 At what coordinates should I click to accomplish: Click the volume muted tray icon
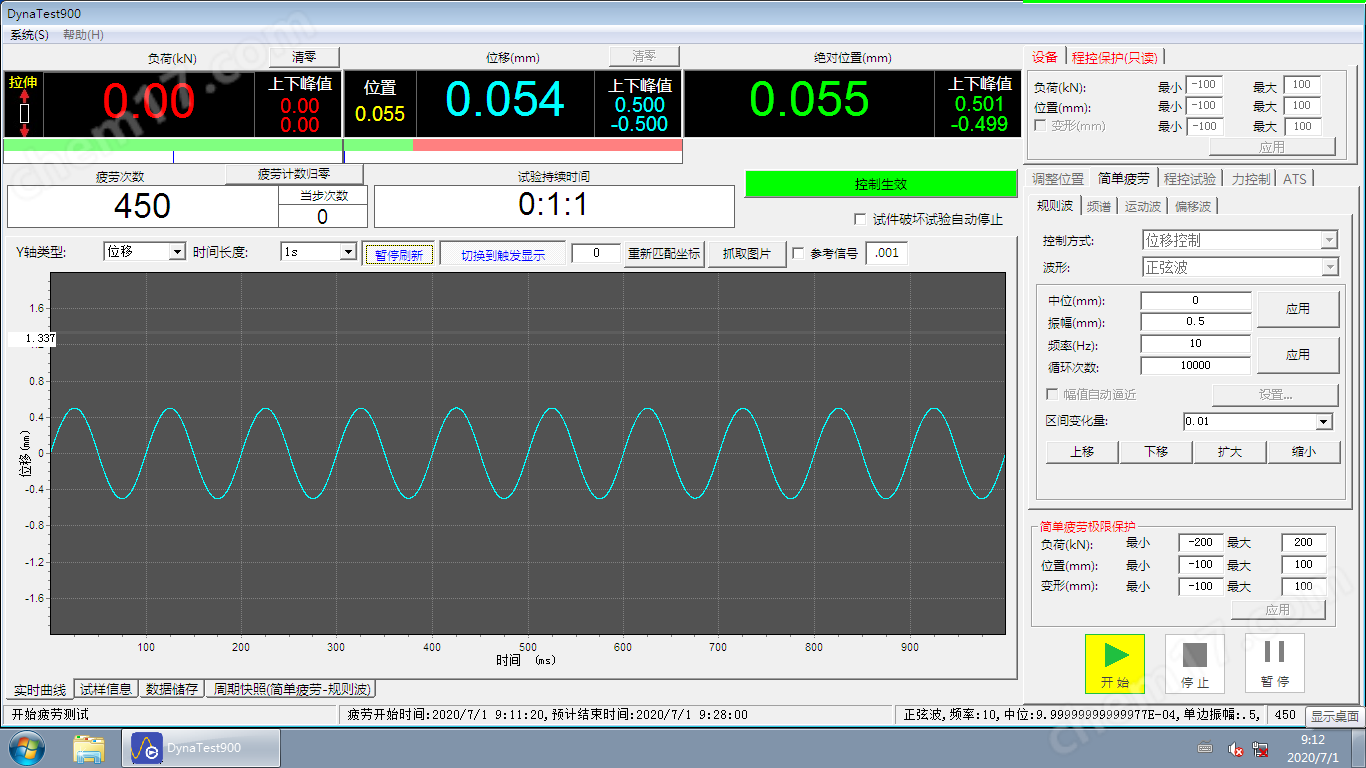(x=1236, y=749)
